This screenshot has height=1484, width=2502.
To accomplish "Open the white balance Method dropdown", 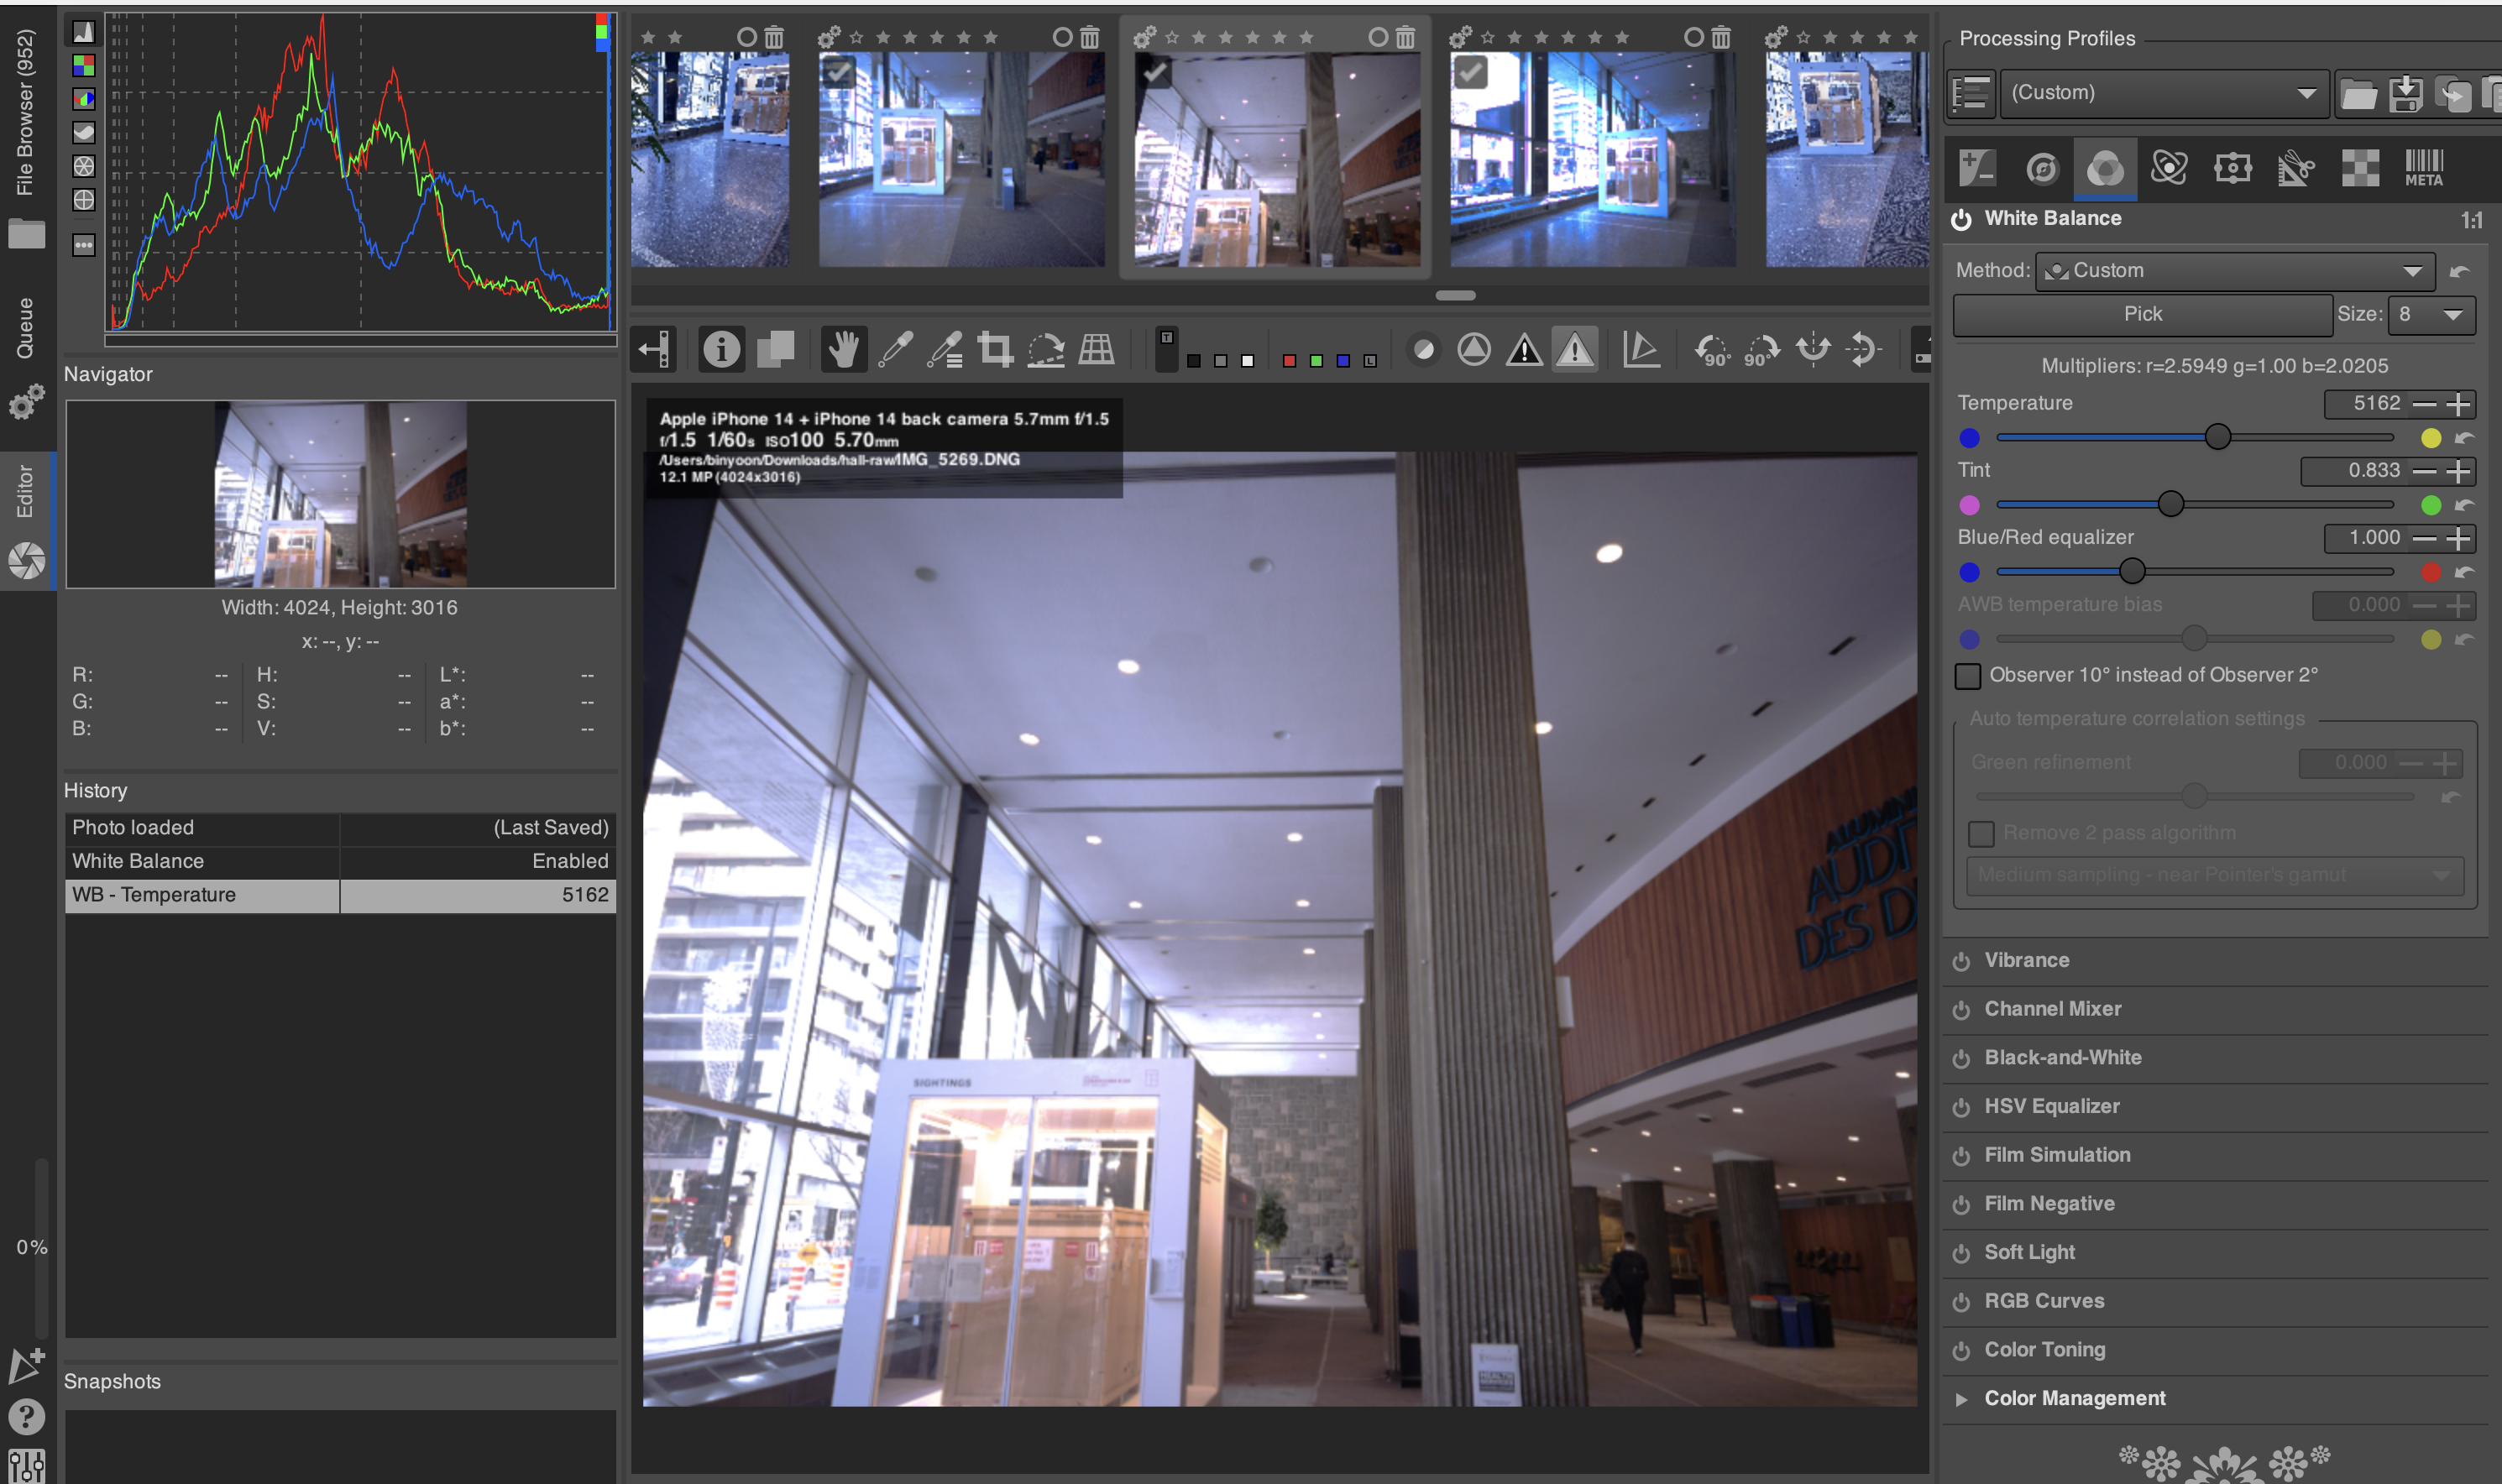I will [2233, 271].
